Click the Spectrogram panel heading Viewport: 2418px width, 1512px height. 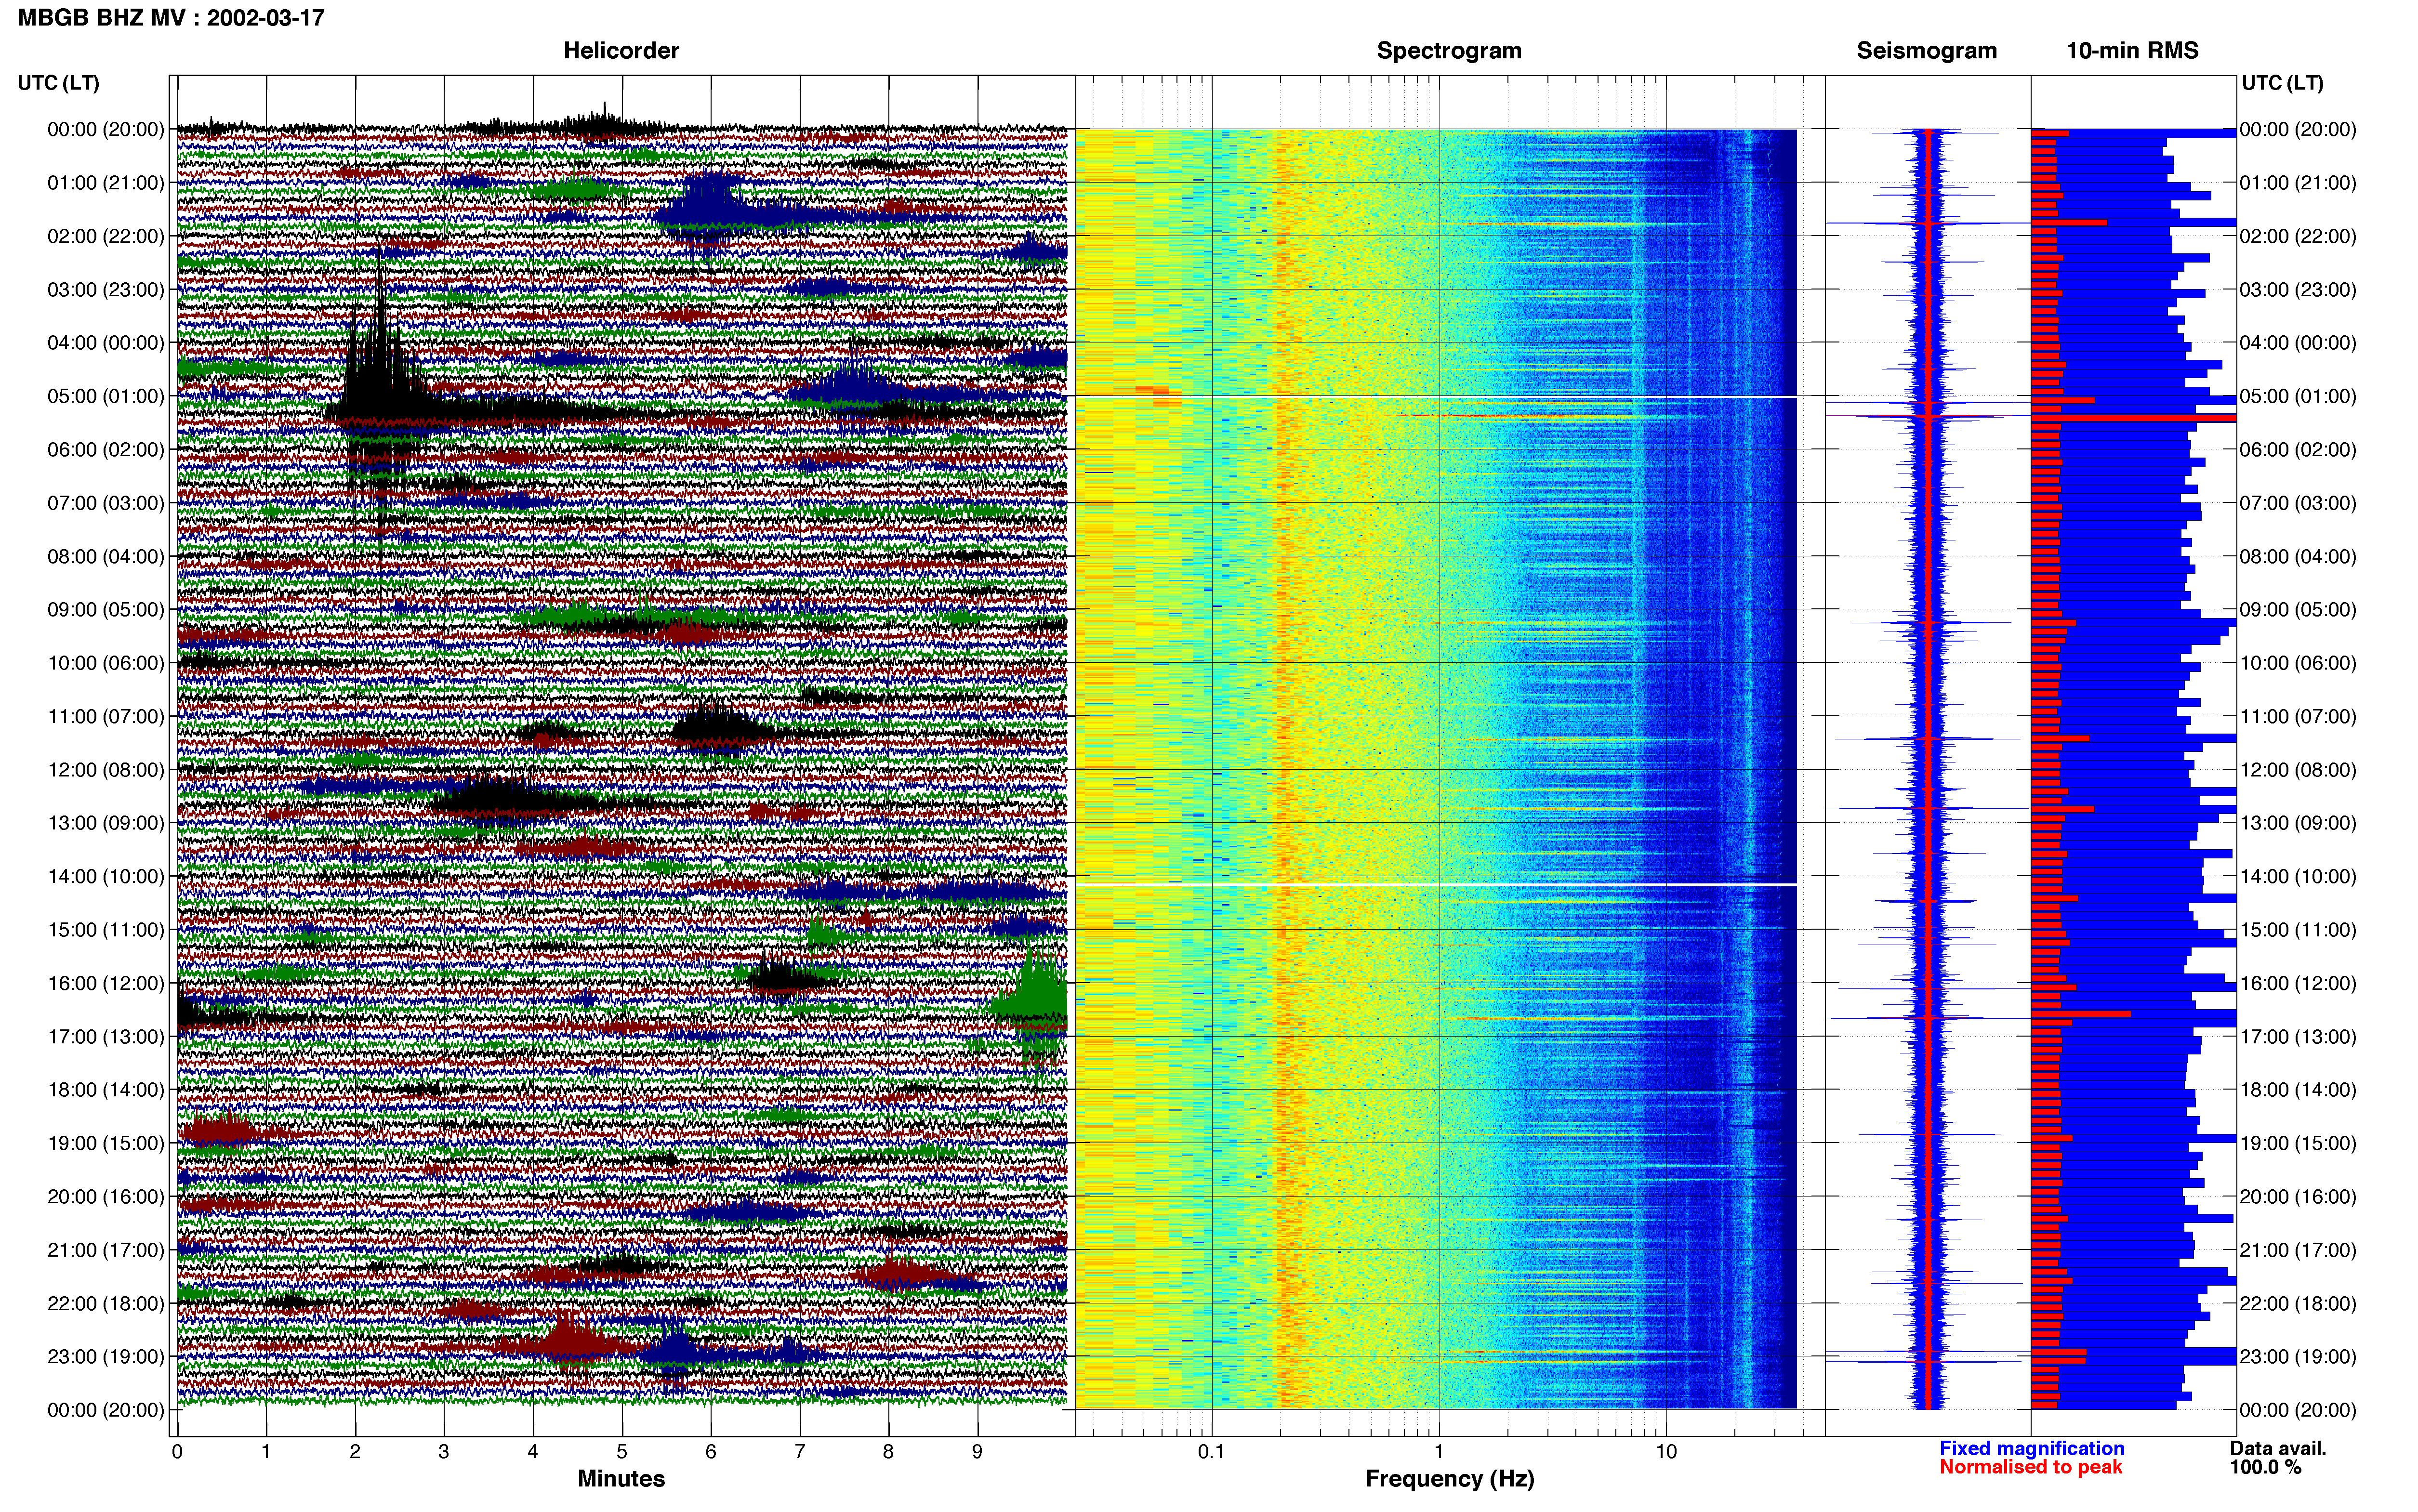point(1449,51)
